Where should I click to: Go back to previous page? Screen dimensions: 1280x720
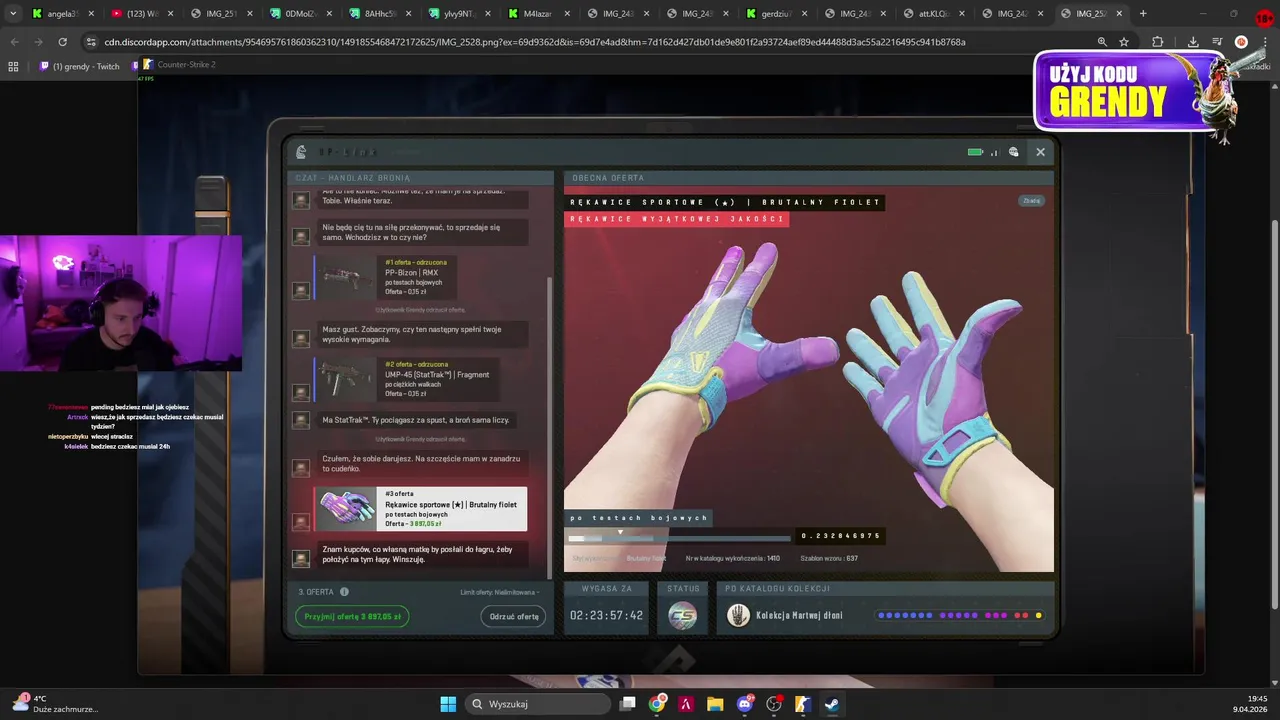(x=15, y=42)
